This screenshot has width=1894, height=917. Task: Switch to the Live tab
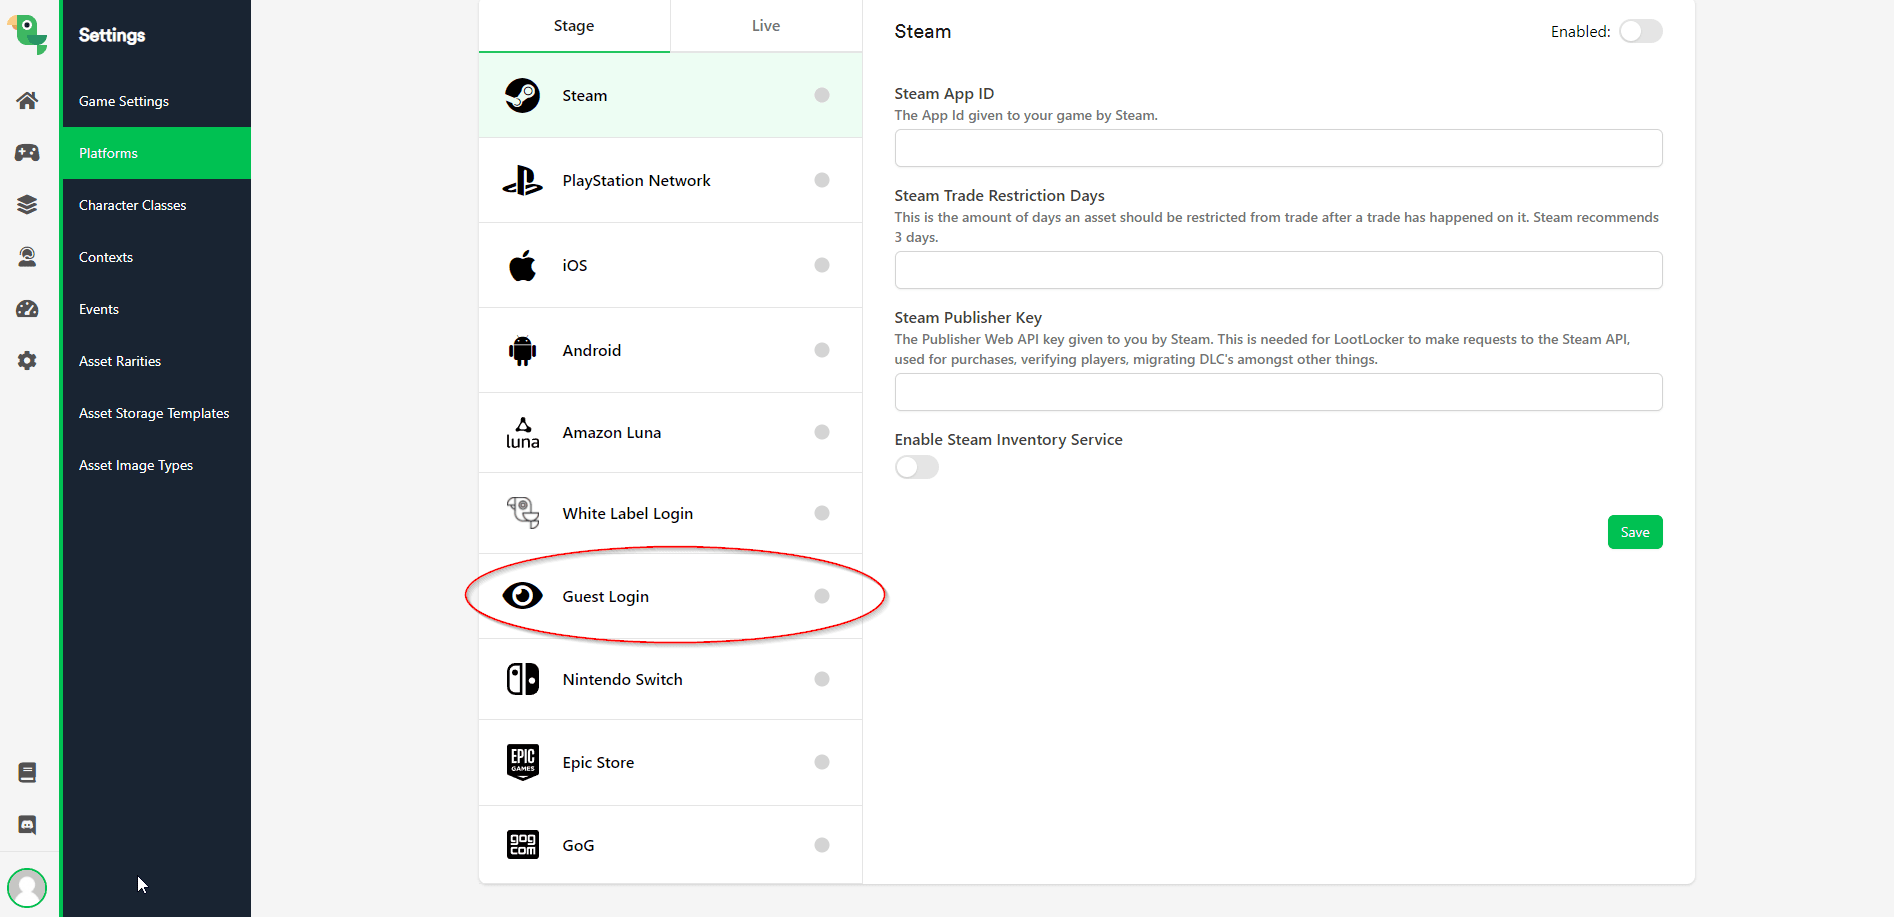pos(765,26)
